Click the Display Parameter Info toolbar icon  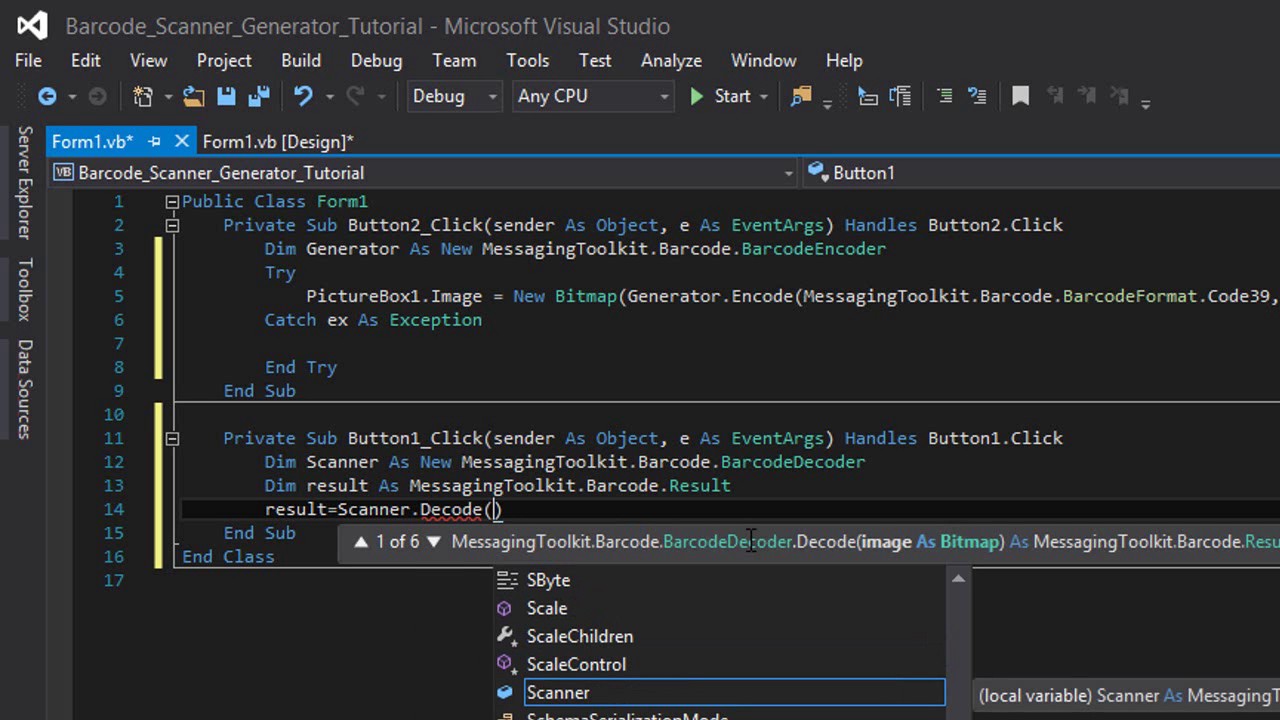click(900, 96)
